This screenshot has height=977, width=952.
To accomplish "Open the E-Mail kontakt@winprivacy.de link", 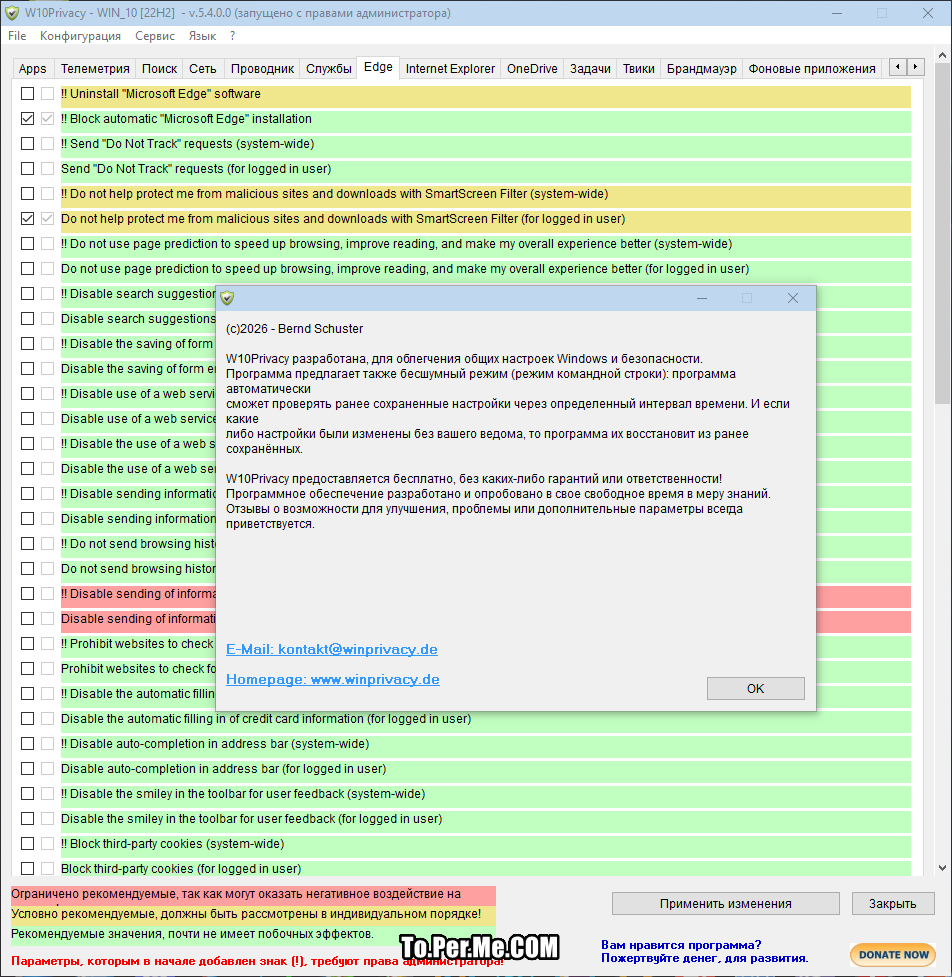I will 331,649.
